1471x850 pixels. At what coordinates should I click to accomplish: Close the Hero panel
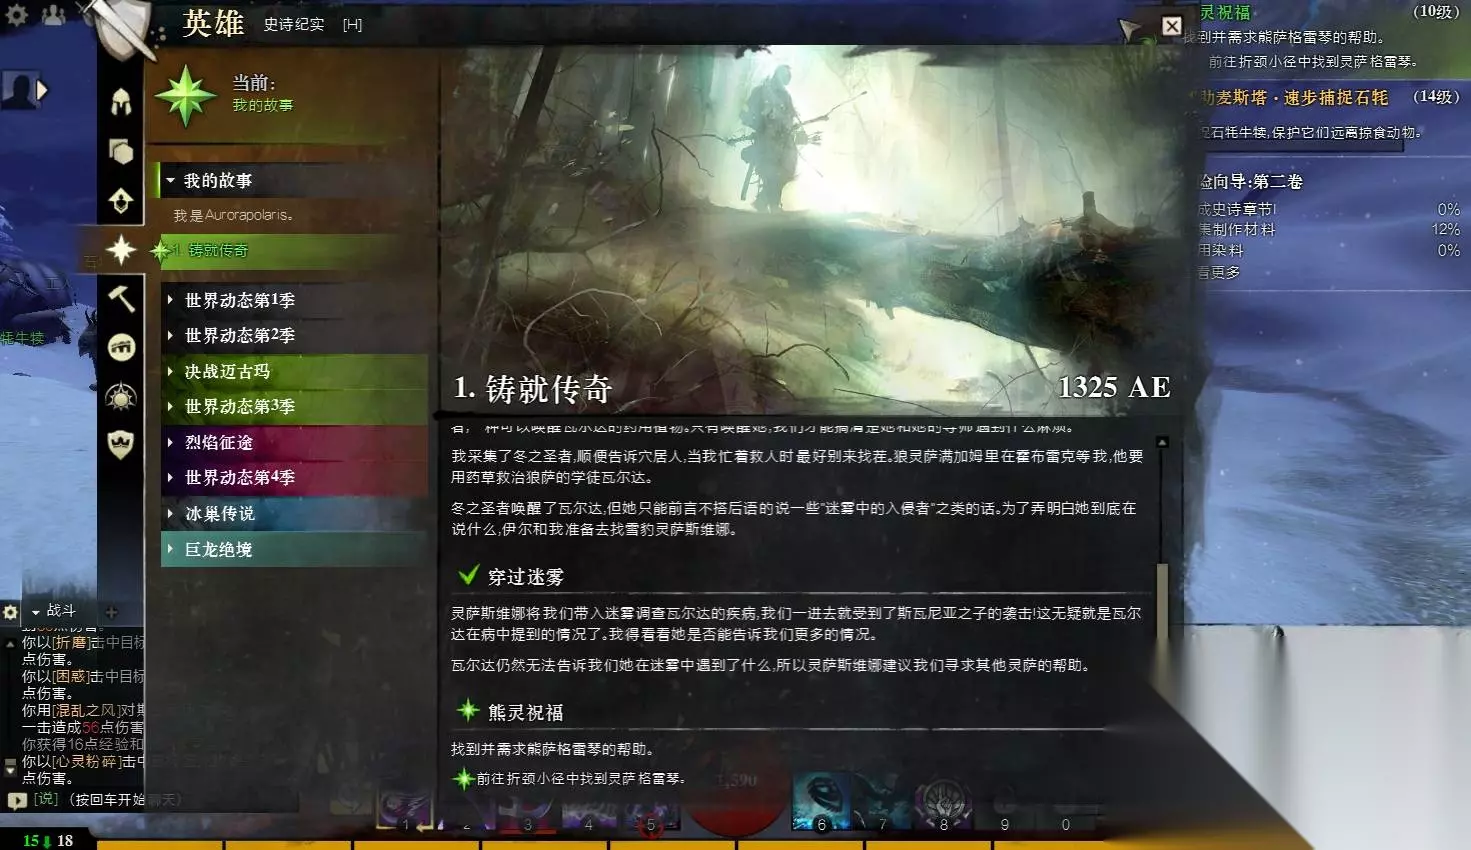pos(1172,26)
